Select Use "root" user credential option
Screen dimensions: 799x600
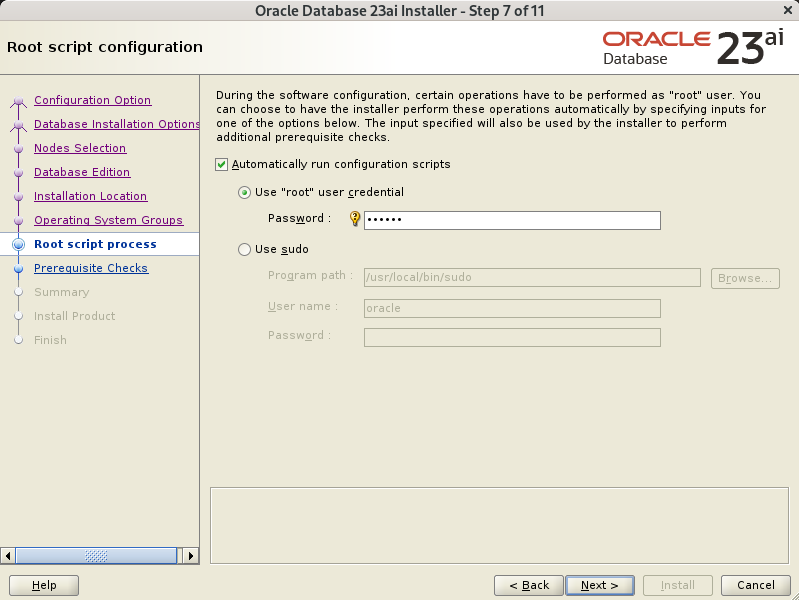(244, 193)
